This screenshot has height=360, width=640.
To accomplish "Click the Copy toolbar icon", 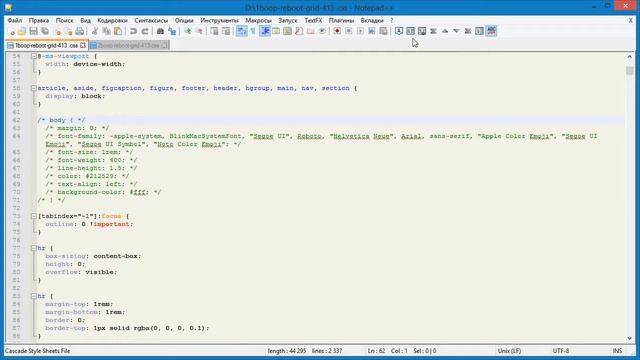I will tap(106, 31).
